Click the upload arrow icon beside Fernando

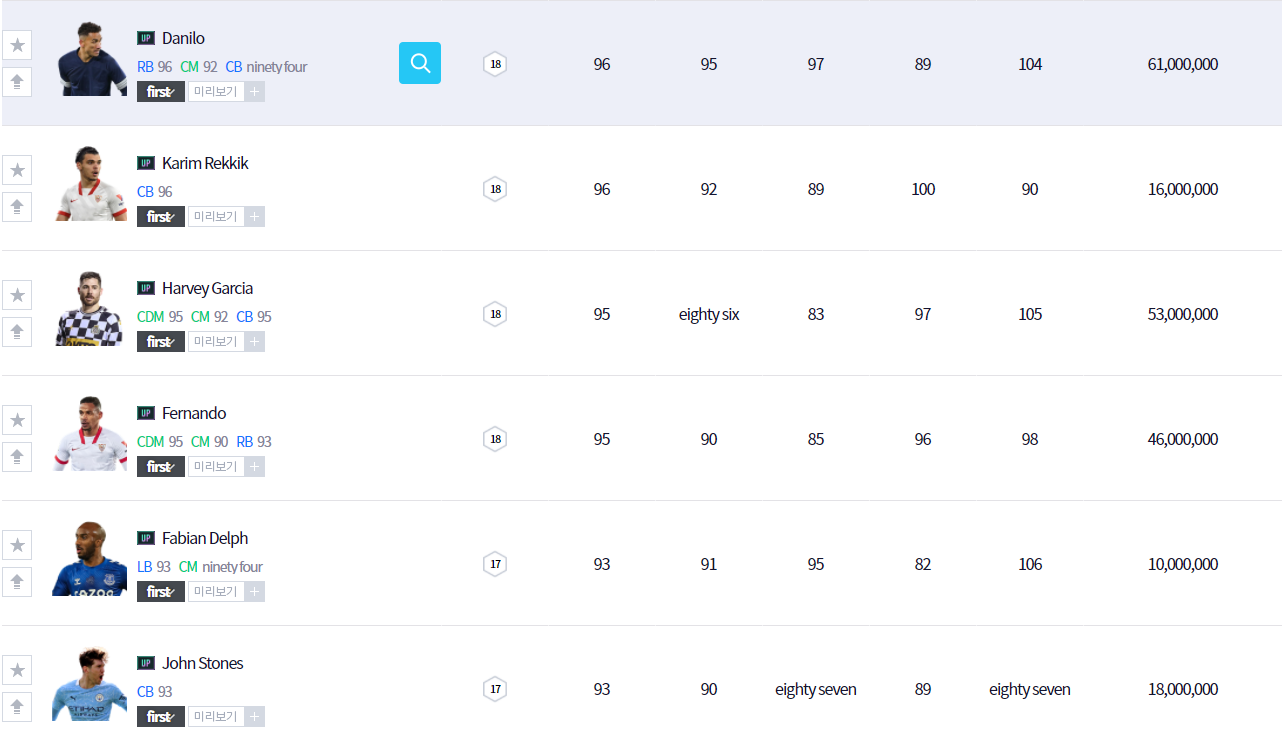coord(17,456)
